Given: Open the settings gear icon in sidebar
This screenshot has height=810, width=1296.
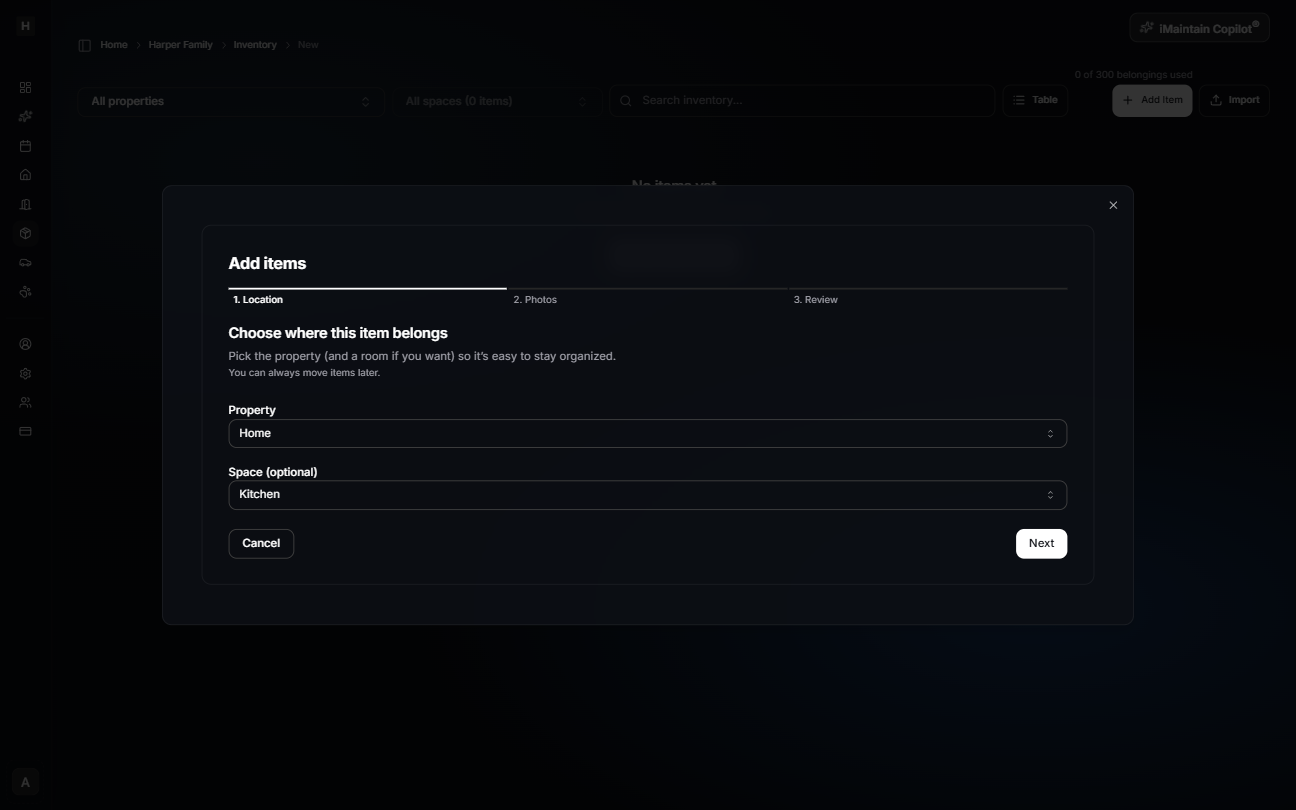Looking at the screenshot, I should point(25,372).
